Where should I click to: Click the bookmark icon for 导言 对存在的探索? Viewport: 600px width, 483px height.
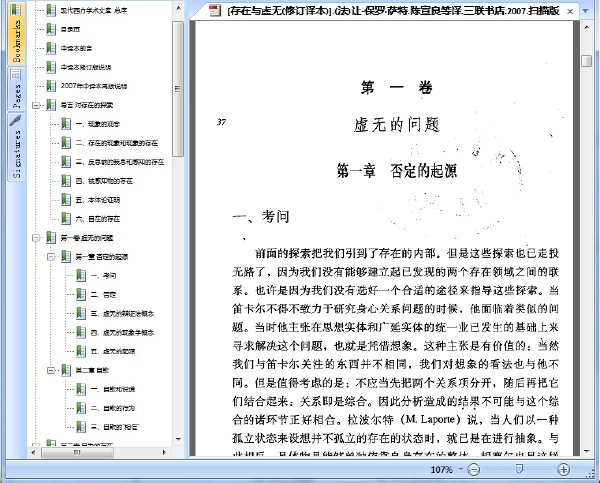coord(51,105)
